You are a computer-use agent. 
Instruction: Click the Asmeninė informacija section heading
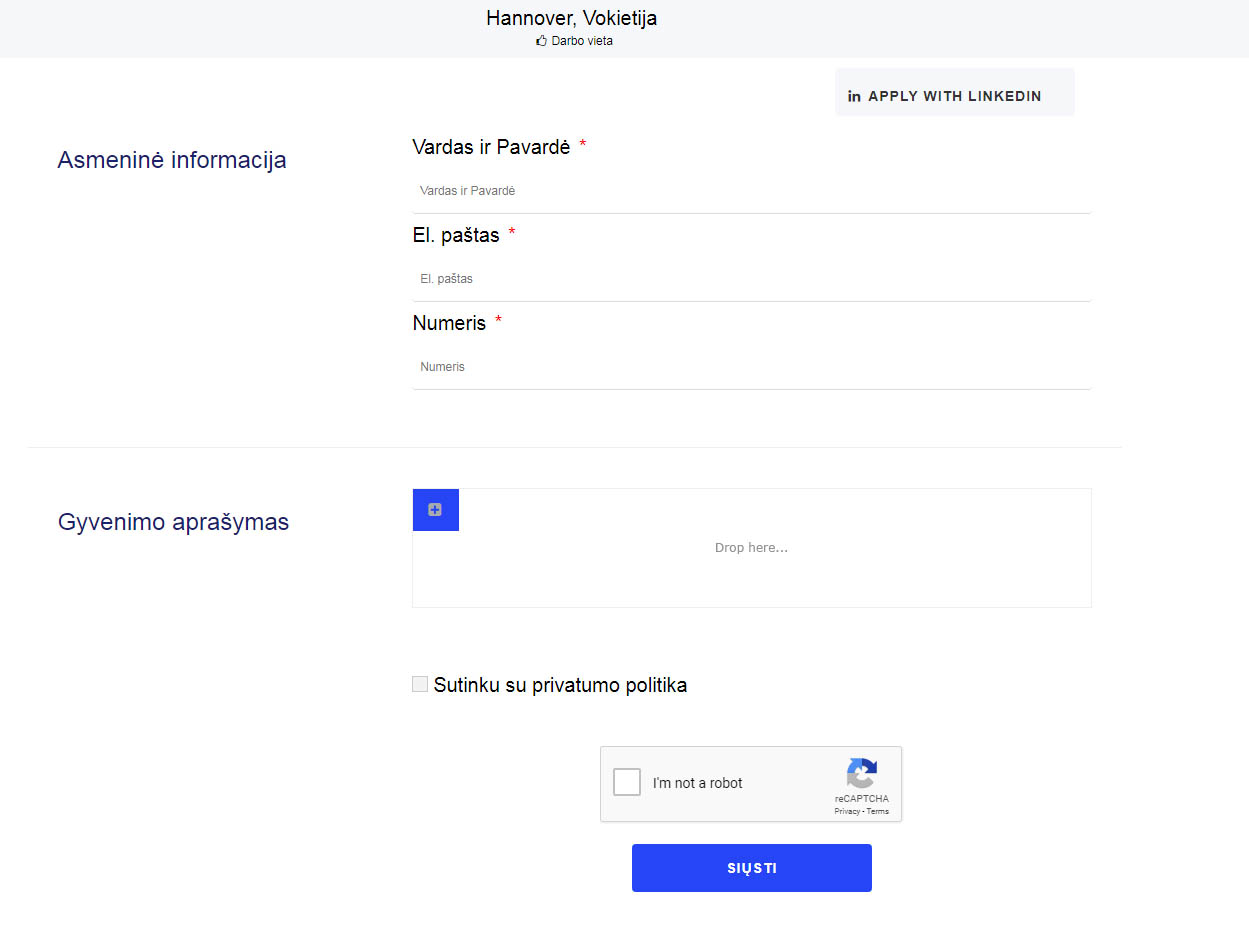(x=172, y=160)
